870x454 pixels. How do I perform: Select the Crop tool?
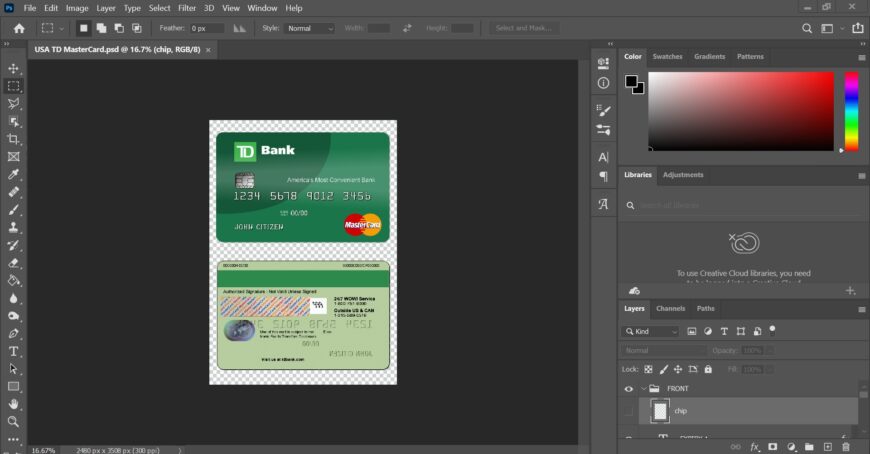(13, 139)
